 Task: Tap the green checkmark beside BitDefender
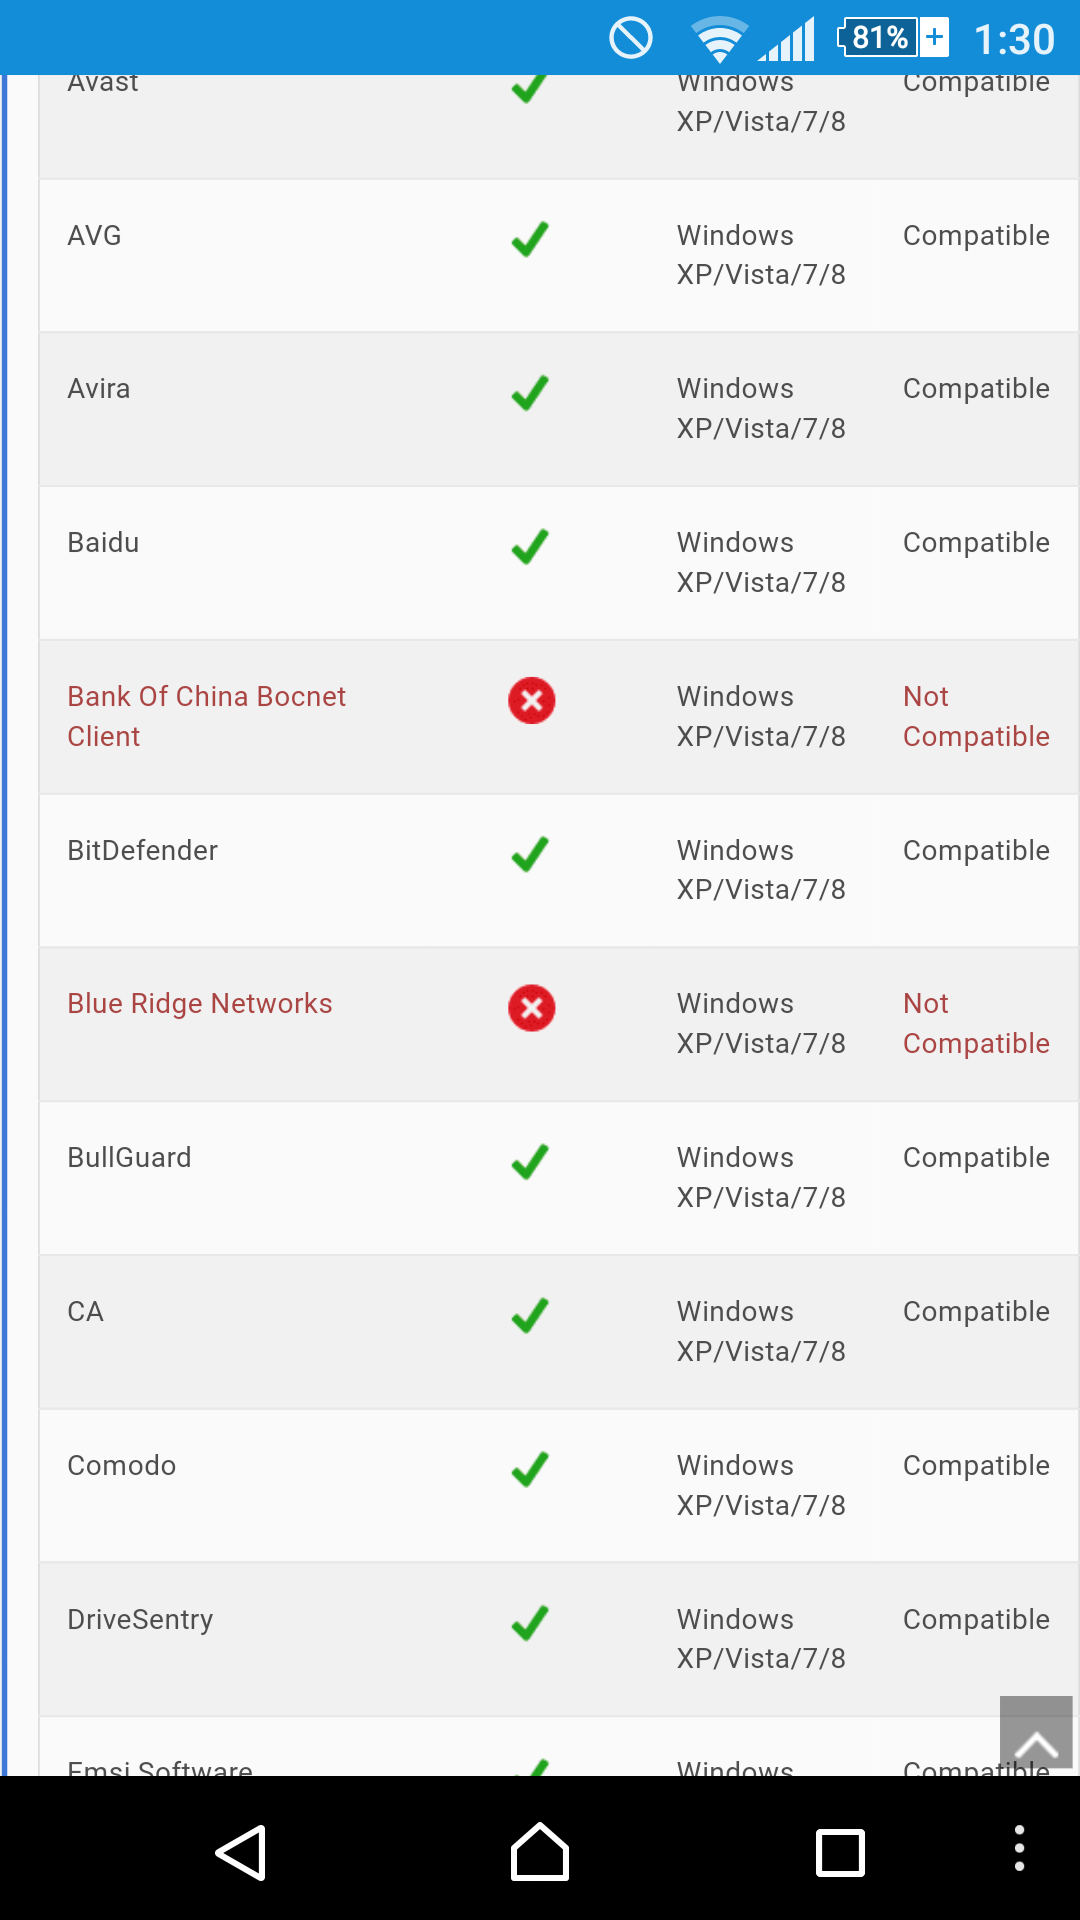(529, 854)
